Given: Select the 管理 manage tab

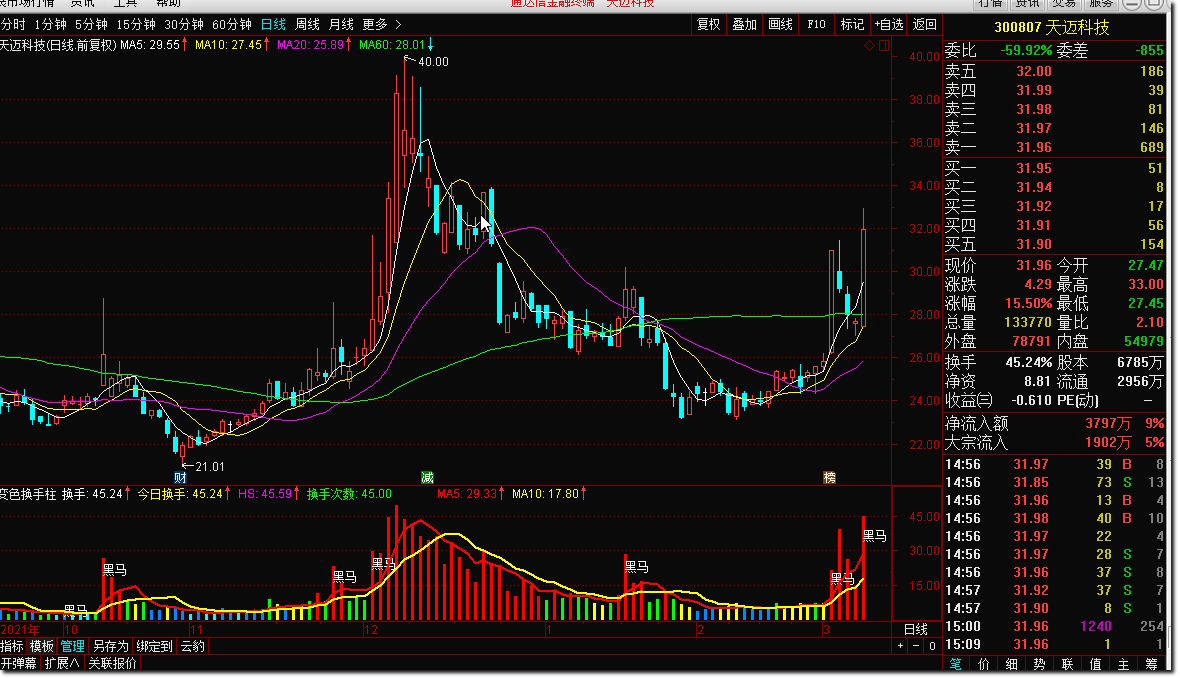Looking at the screenshot, I should [72, 646].
